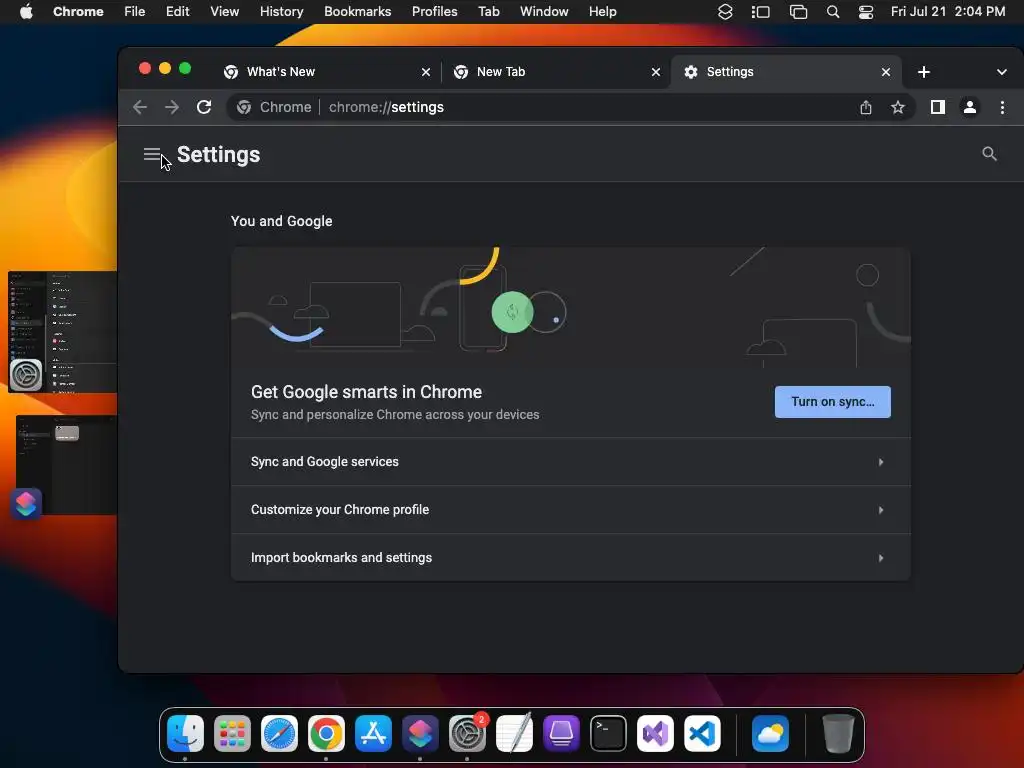Click the Turn on sync button

832,402
